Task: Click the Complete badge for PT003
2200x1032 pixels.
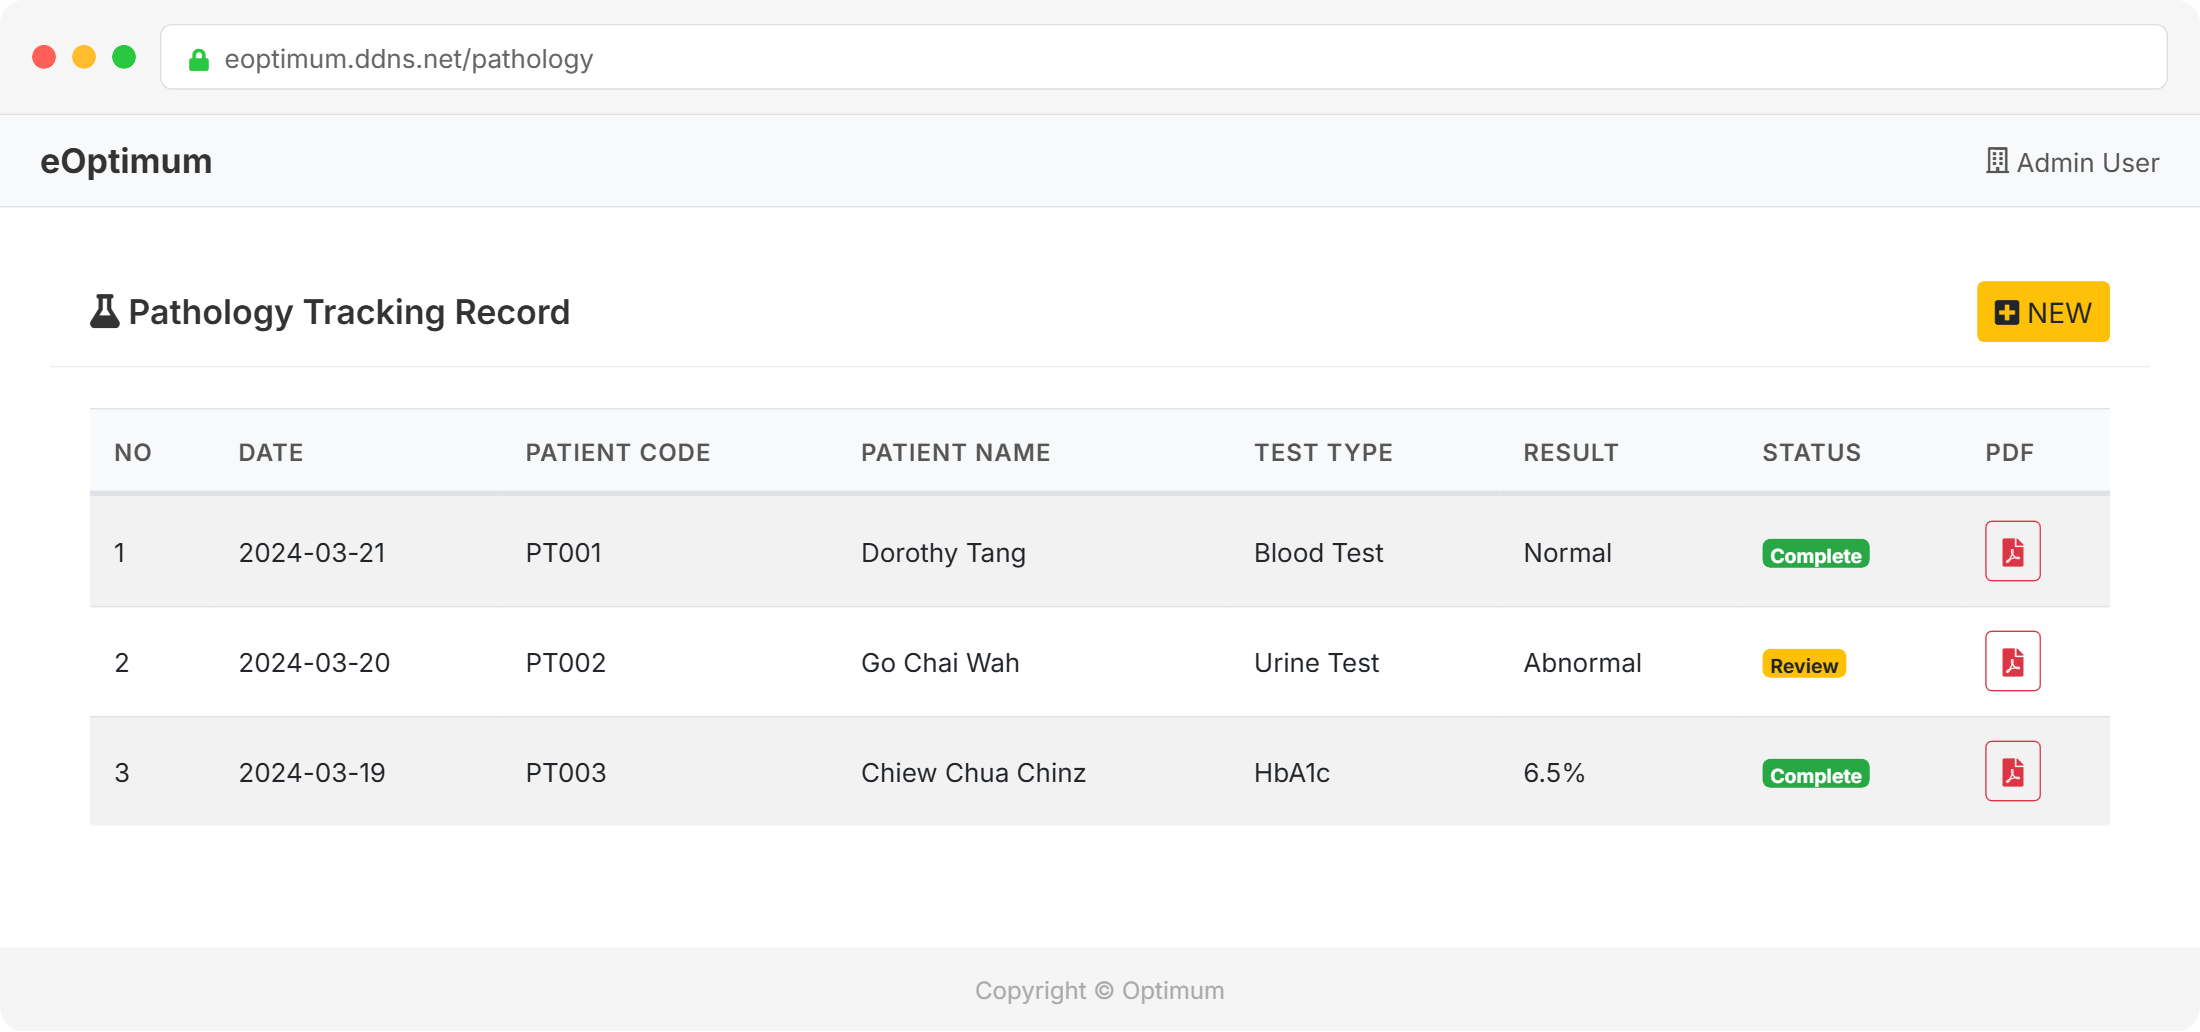Action: pos(1815,775)
